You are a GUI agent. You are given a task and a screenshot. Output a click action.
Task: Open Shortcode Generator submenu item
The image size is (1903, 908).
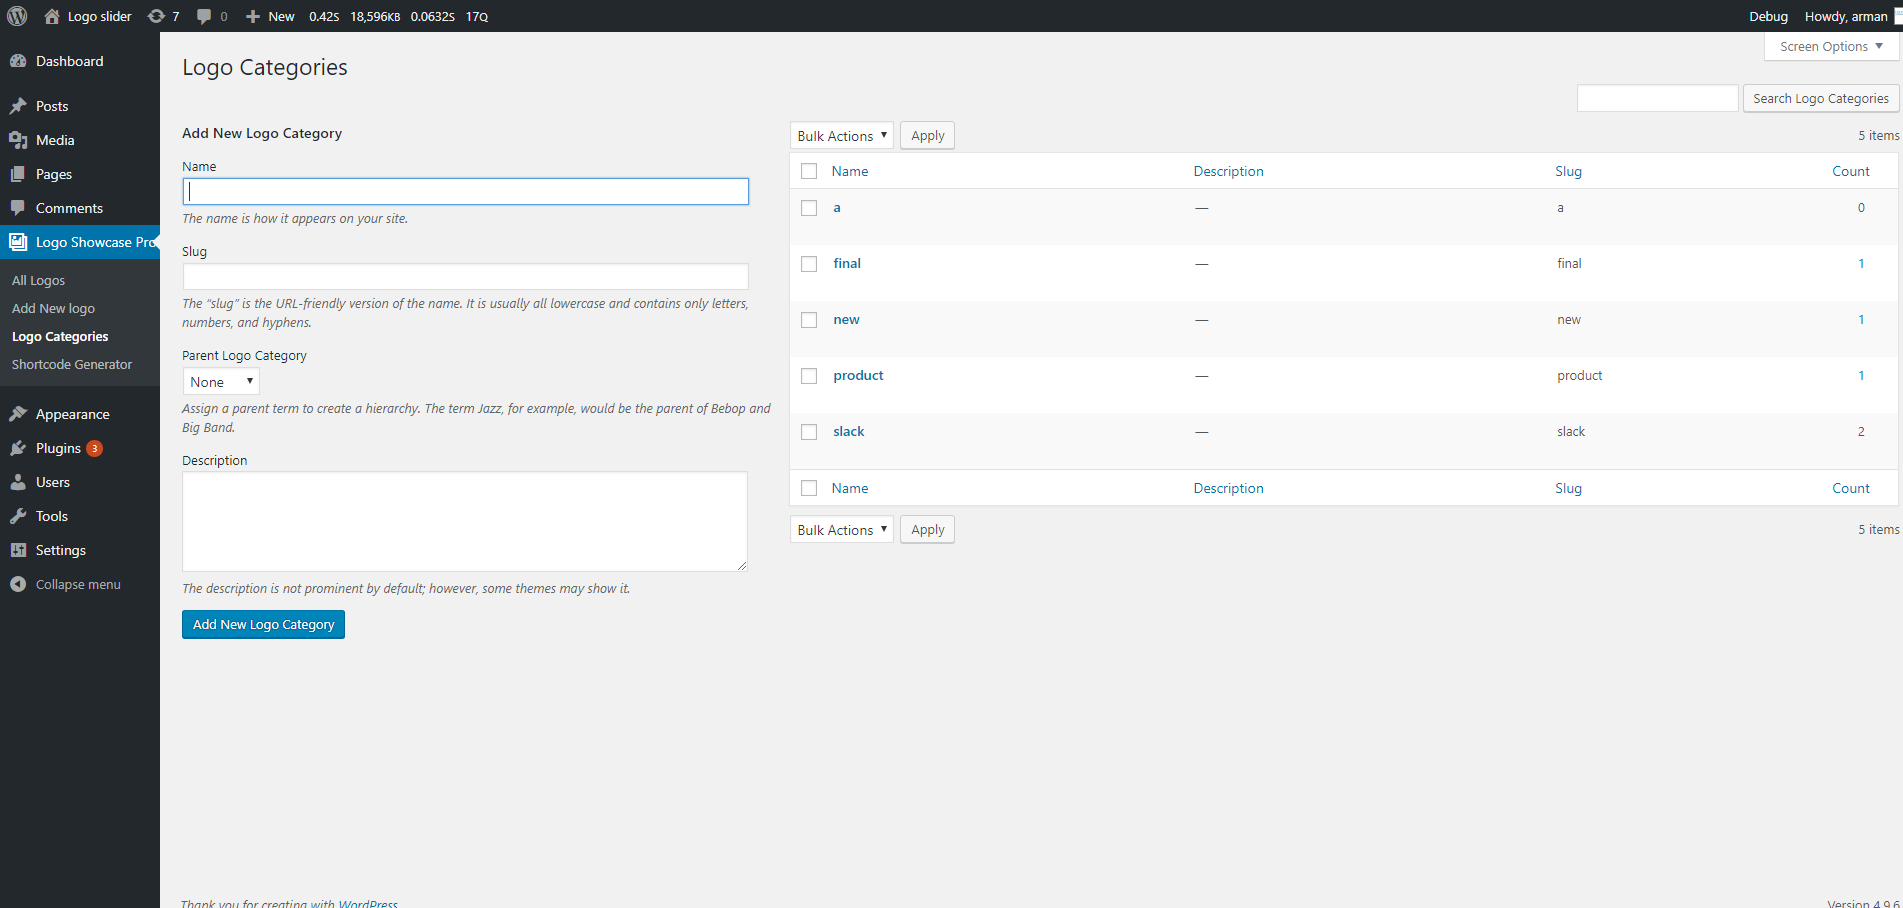(72, 365)
